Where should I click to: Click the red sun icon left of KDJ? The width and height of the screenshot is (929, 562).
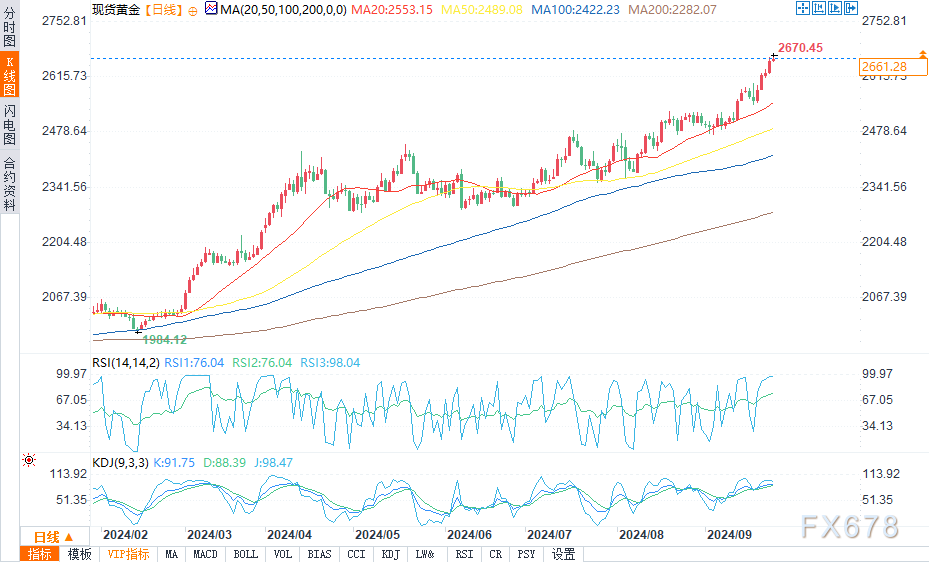[29, 460]
